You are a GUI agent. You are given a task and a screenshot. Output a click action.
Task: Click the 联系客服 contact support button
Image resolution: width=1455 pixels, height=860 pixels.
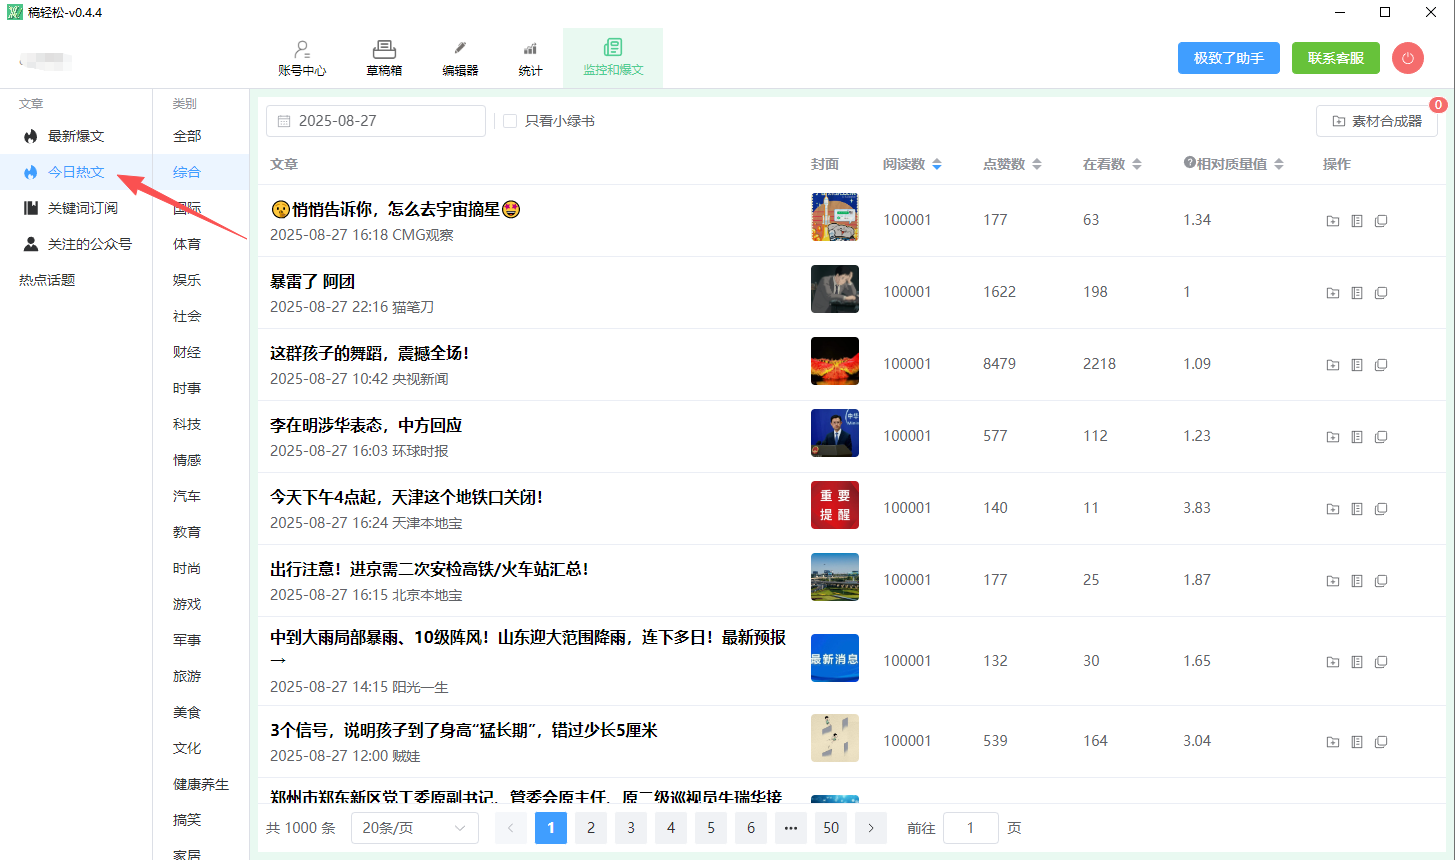[x=1336, y=58]
